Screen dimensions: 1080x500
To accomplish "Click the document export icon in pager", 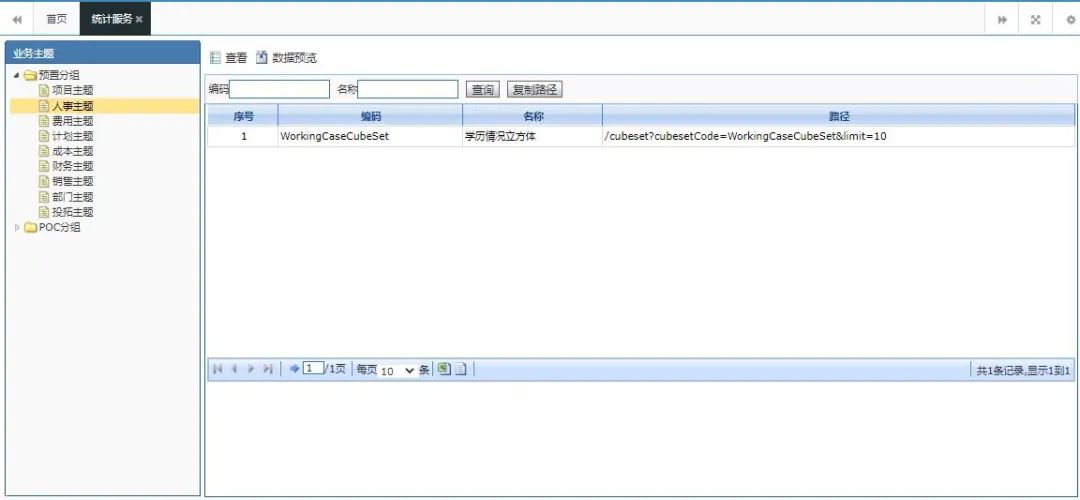I will click(461, 369).
